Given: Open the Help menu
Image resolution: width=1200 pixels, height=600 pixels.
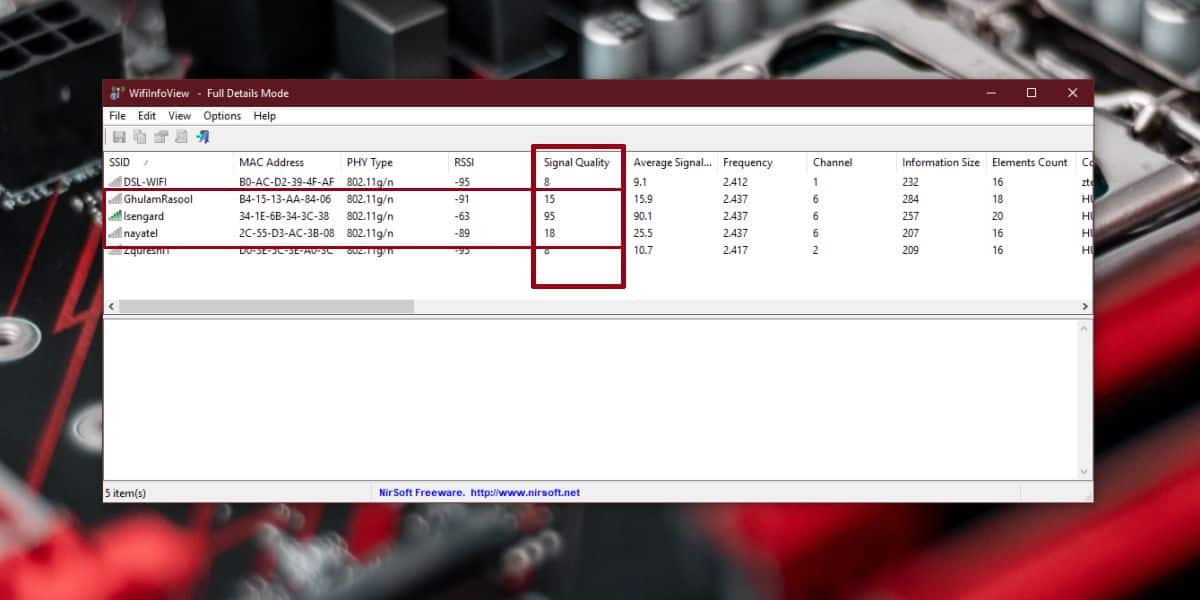Looking at the screenshot, I should point(264,115).
